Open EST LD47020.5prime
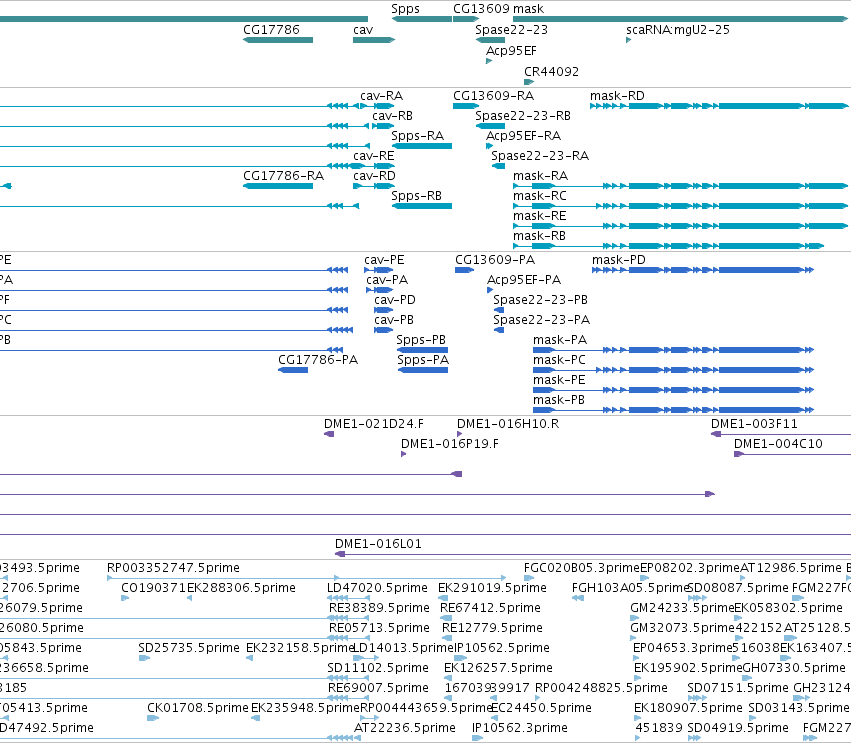The height and width of the screenshot is (743, 851). point(377,588)
